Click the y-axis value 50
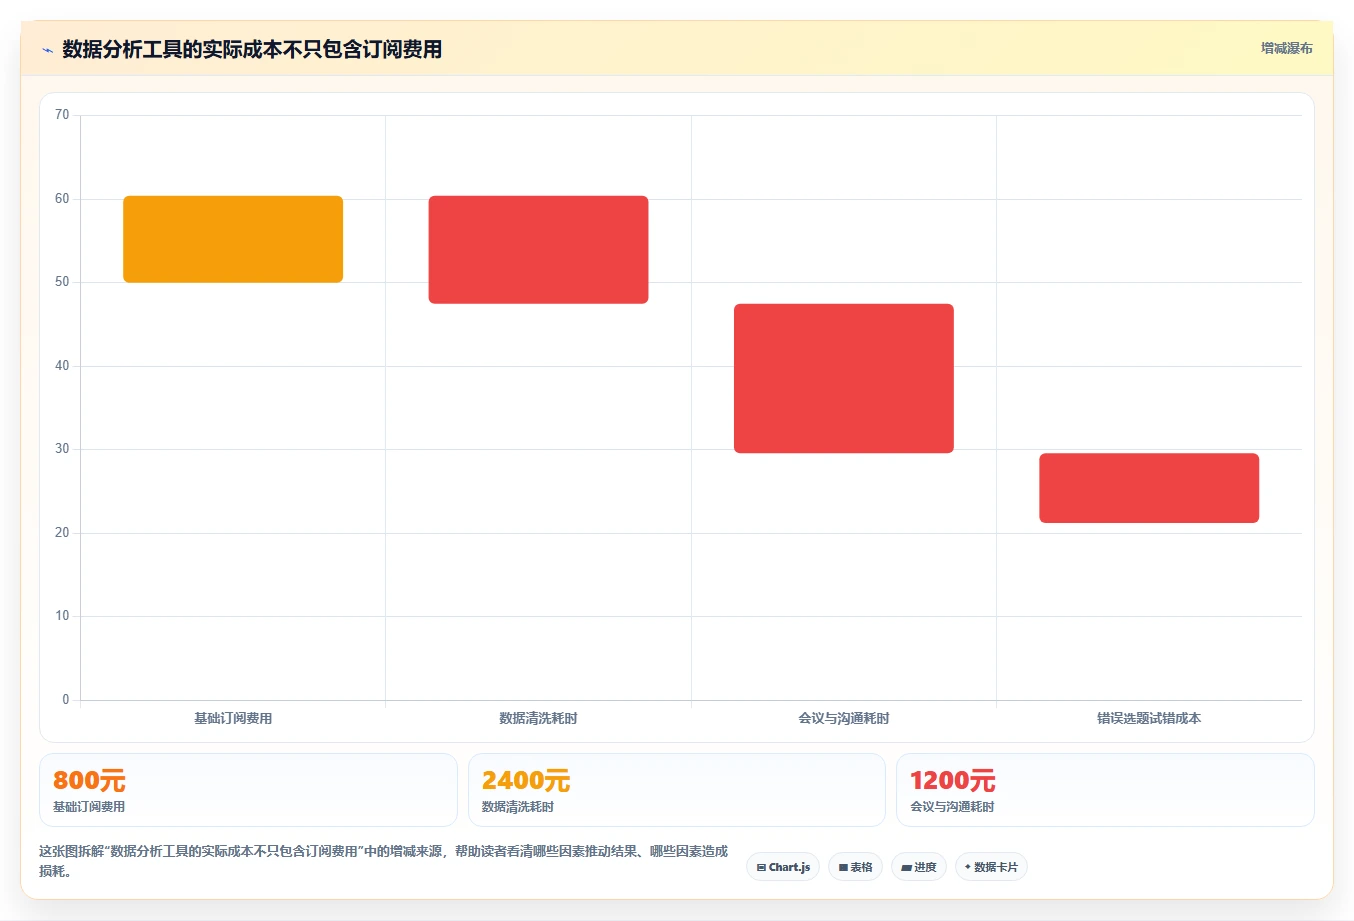The width and height of the screenshot is (1354, 921). (62, 282)
